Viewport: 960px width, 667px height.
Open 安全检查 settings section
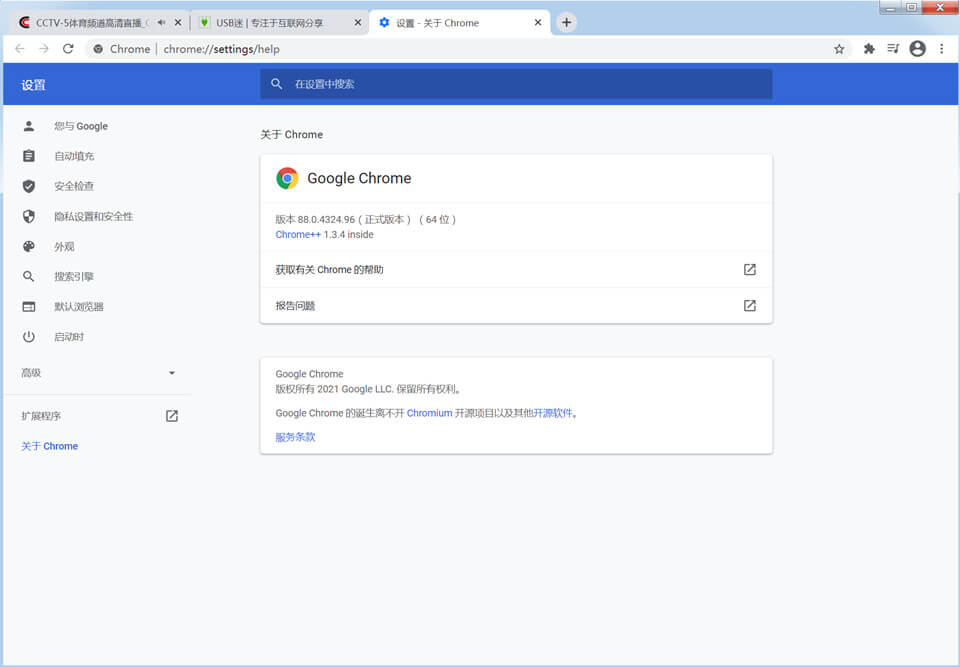tap(74, 186)
